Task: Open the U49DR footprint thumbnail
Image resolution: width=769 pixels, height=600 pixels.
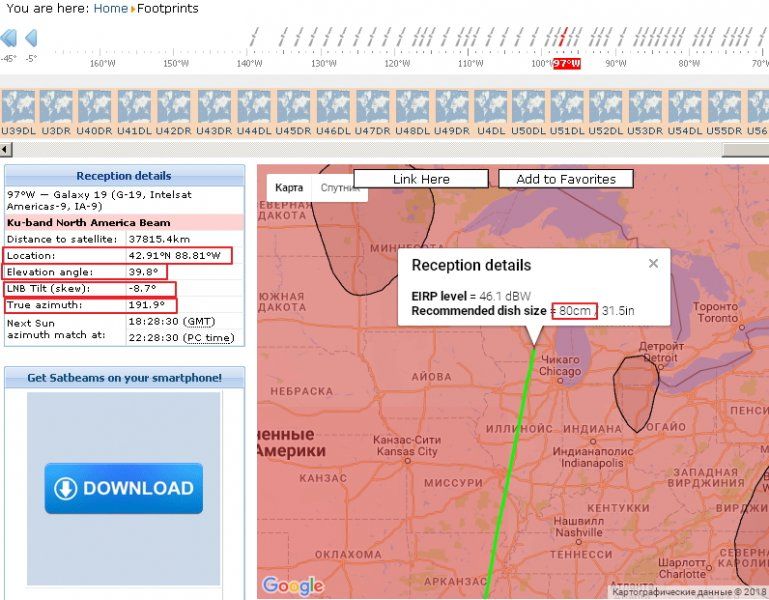Action: coord(452,107)
